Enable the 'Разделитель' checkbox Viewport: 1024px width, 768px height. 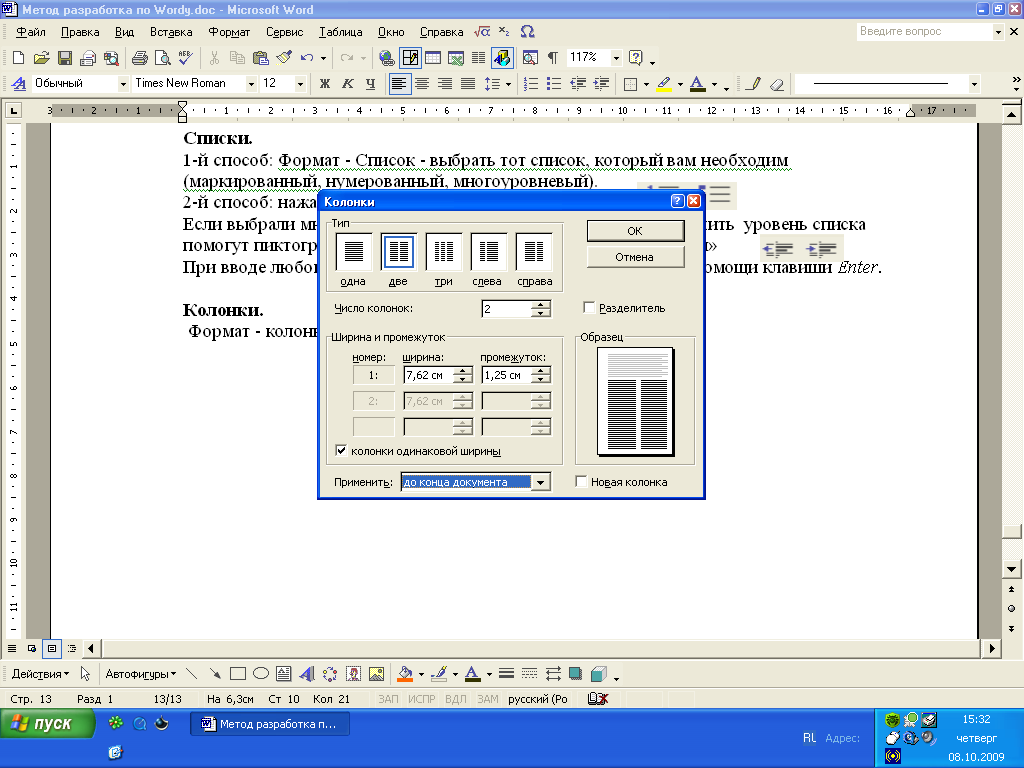click(589, 308)
